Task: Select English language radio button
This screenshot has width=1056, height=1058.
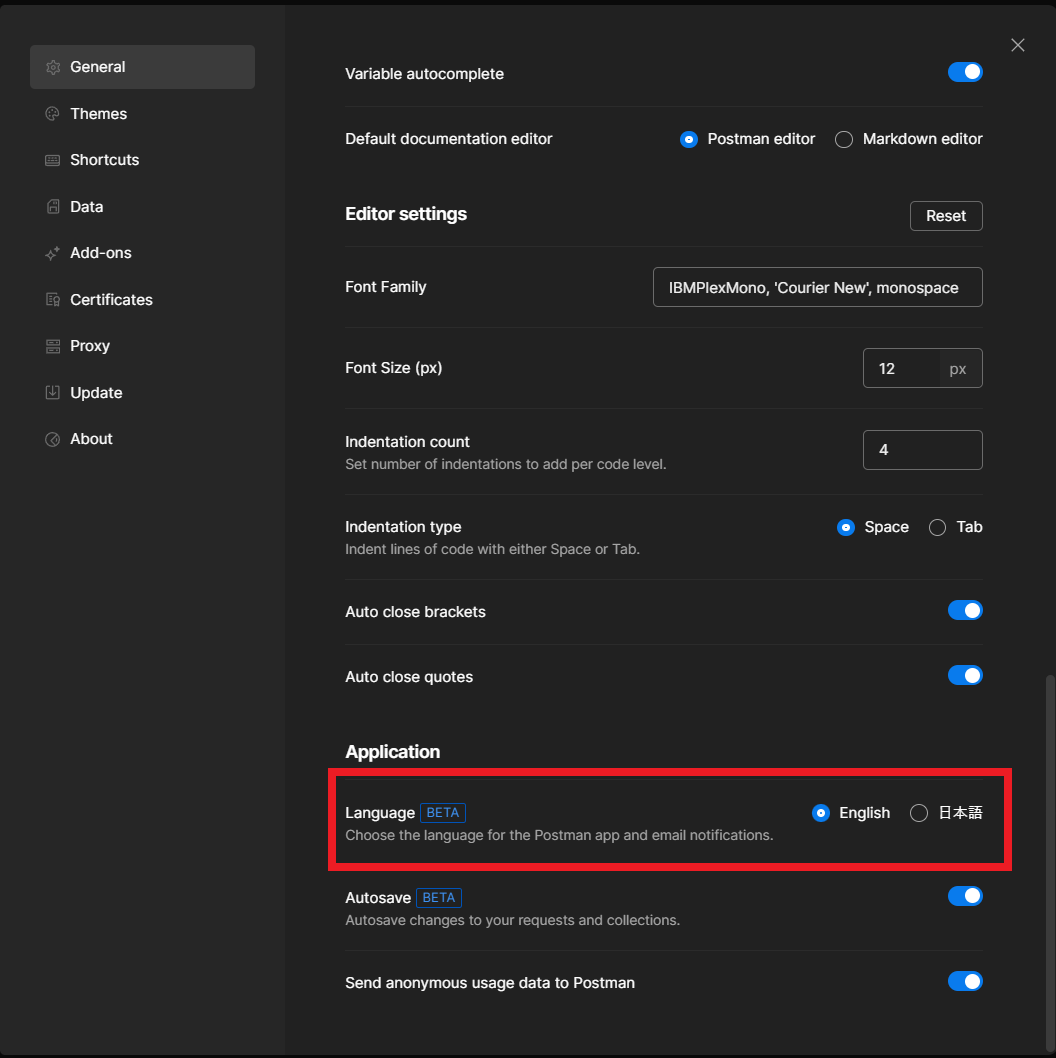Action: point(821,813)
